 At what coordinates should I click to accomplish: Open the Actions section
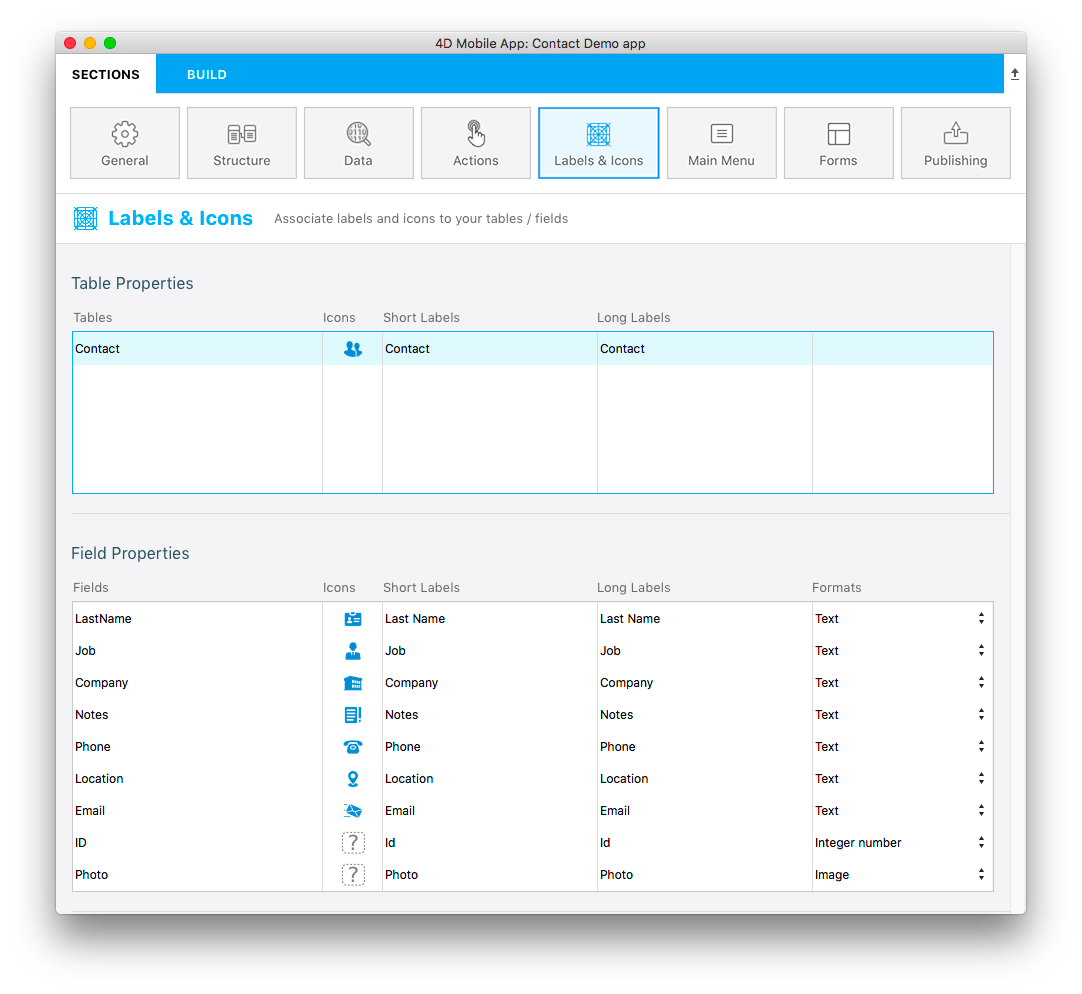click(x=475, y=143)
